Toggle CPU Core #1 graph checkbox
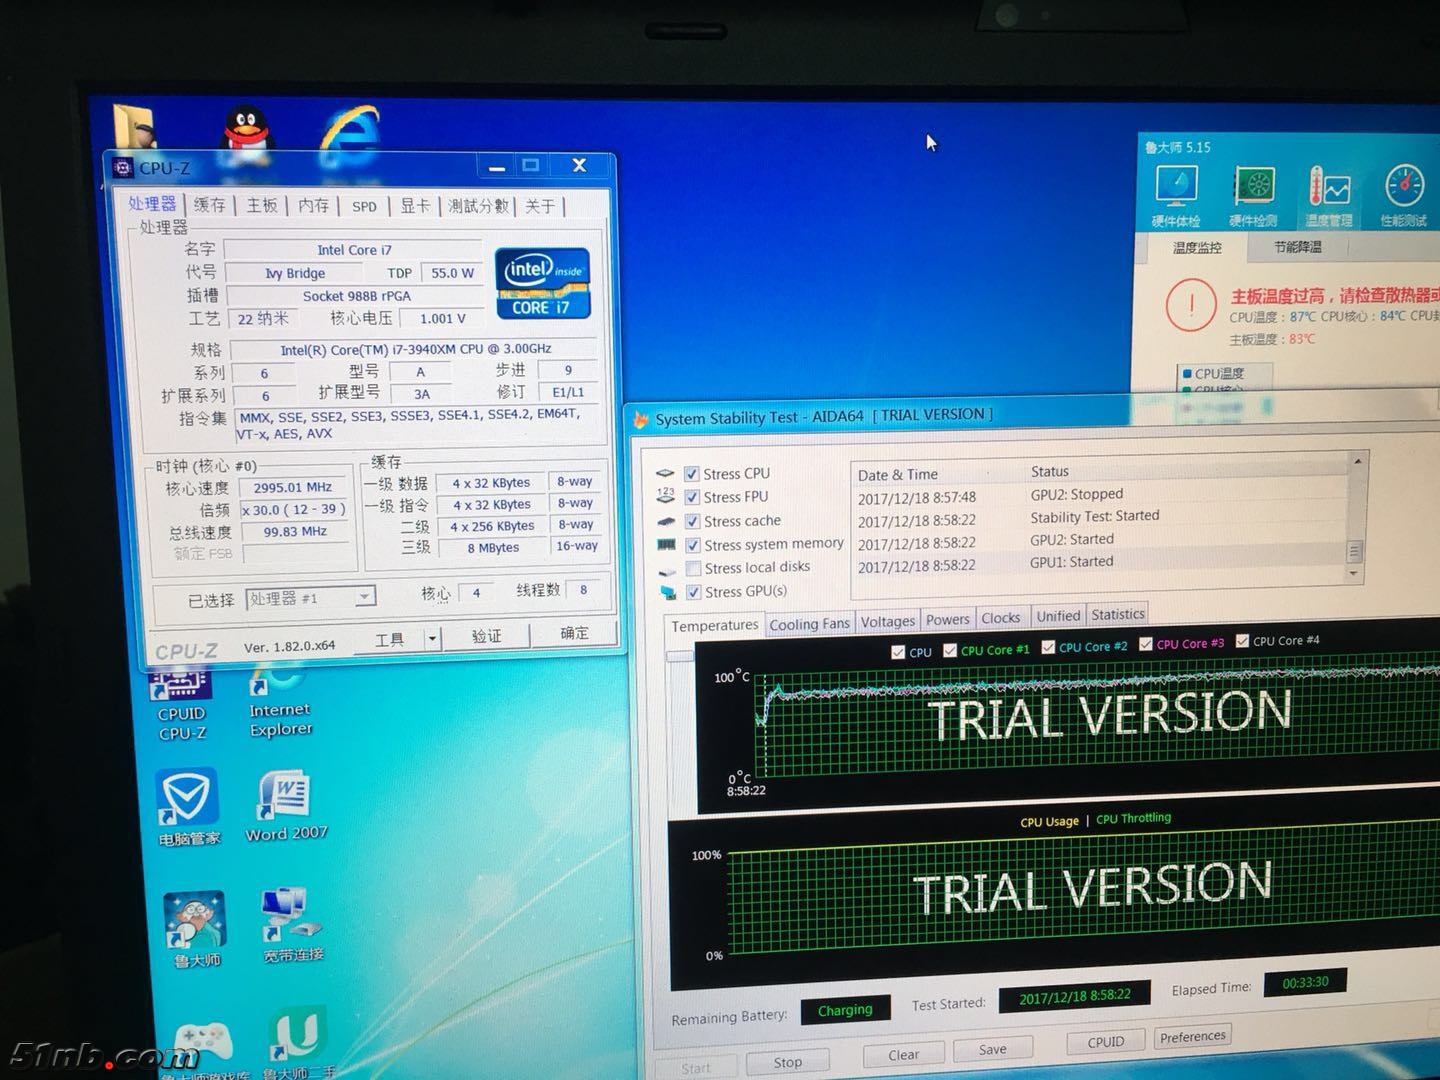1440x1080 pixels. (x=950, y=650)
